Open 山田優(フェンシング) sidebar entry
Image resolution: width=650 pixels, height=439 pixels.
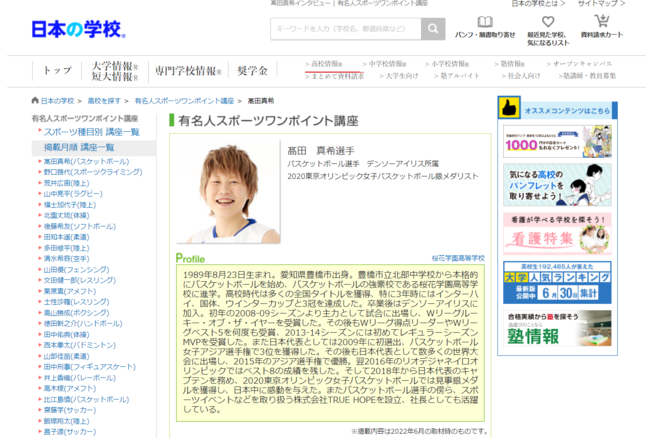[77, 269]
